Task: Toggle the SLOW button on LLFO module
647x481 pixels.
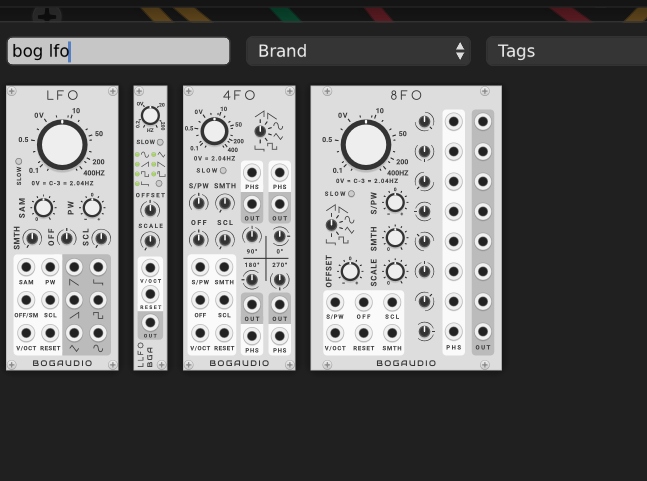Action: coord(160,142)
